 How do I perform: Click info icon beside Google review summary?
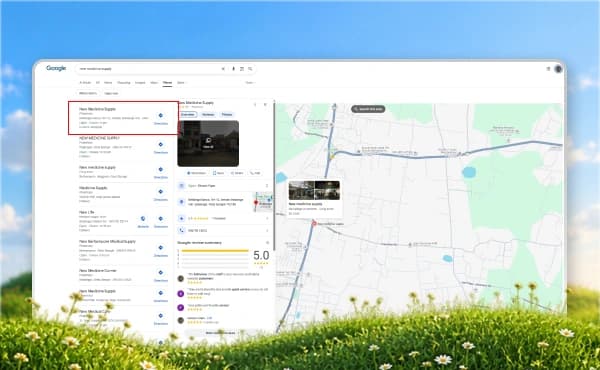point(267,243)
